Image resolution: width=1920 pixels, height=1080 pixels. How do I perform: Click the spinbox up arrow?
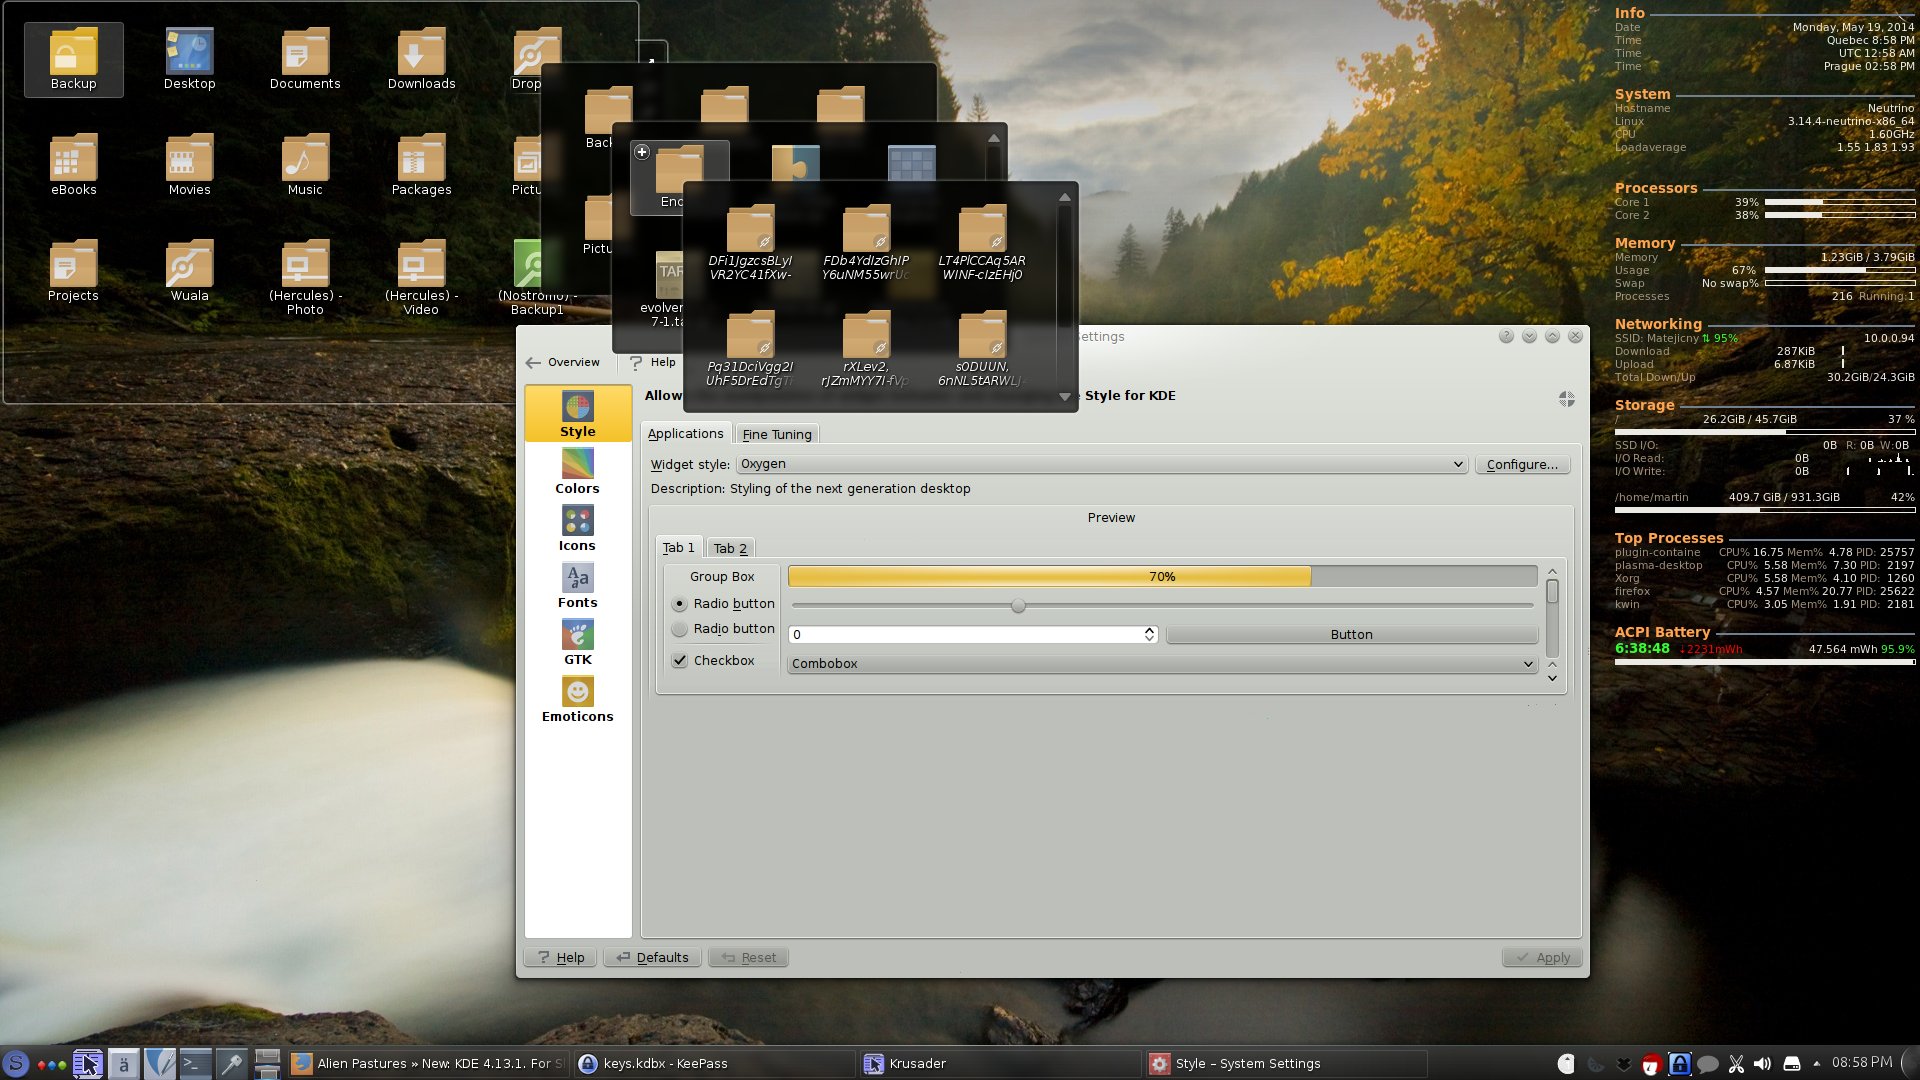[1149, 630]
